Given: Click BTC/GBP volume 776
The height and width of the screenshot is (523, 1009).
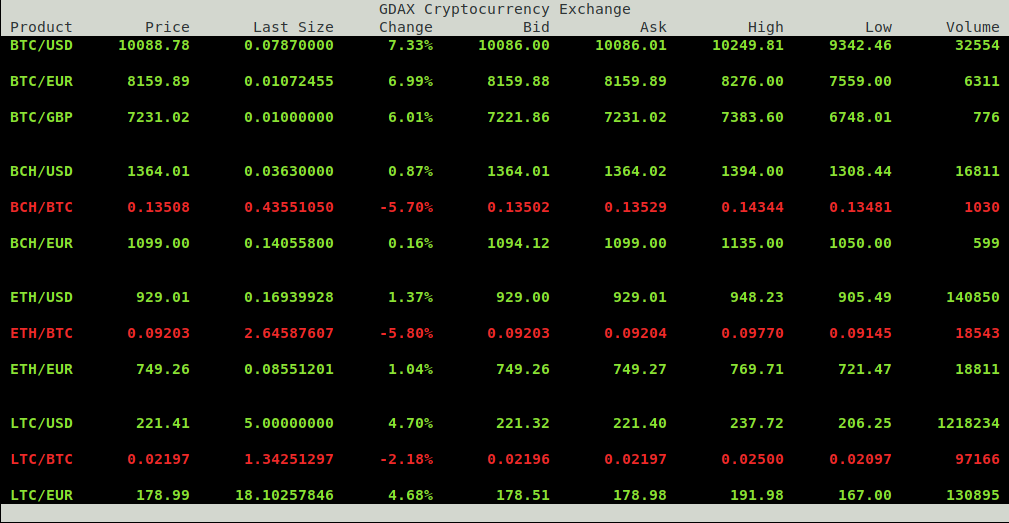Looking at the screenshot, I should (x=986, y=117).
